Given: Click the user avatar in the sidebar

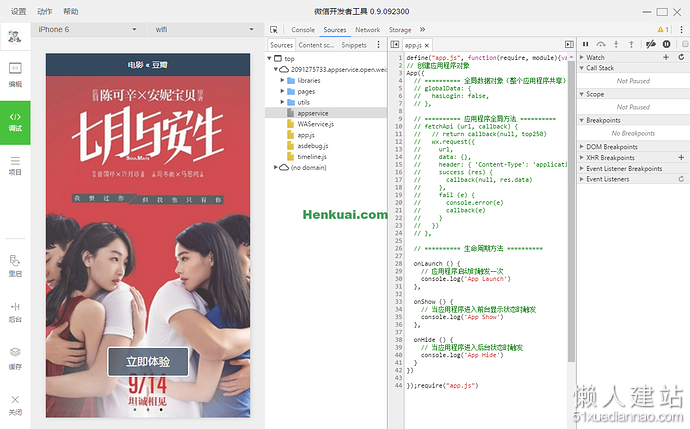Looking at the screenshot, I should coord(15,36).
